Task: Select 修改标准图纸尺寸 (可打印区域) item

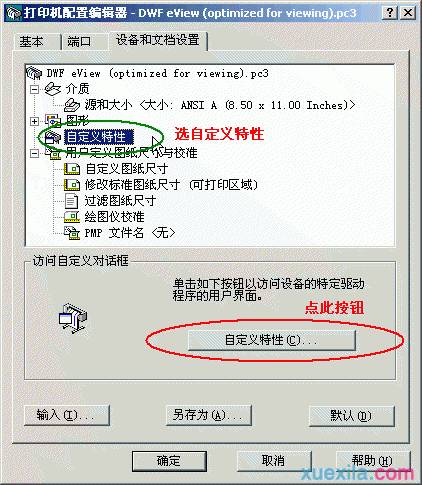Action: pyautogui.click(x=172, y=185)
